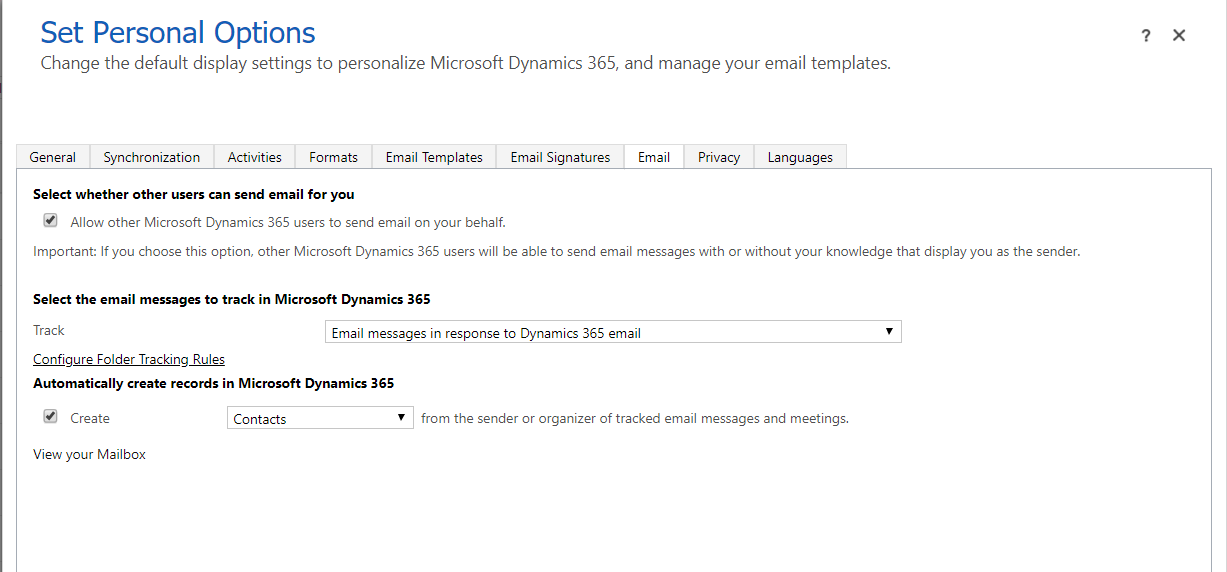Viewport: 1227px width, 572px height.
Task: Switch to the General tab
Action: (53, 157)
